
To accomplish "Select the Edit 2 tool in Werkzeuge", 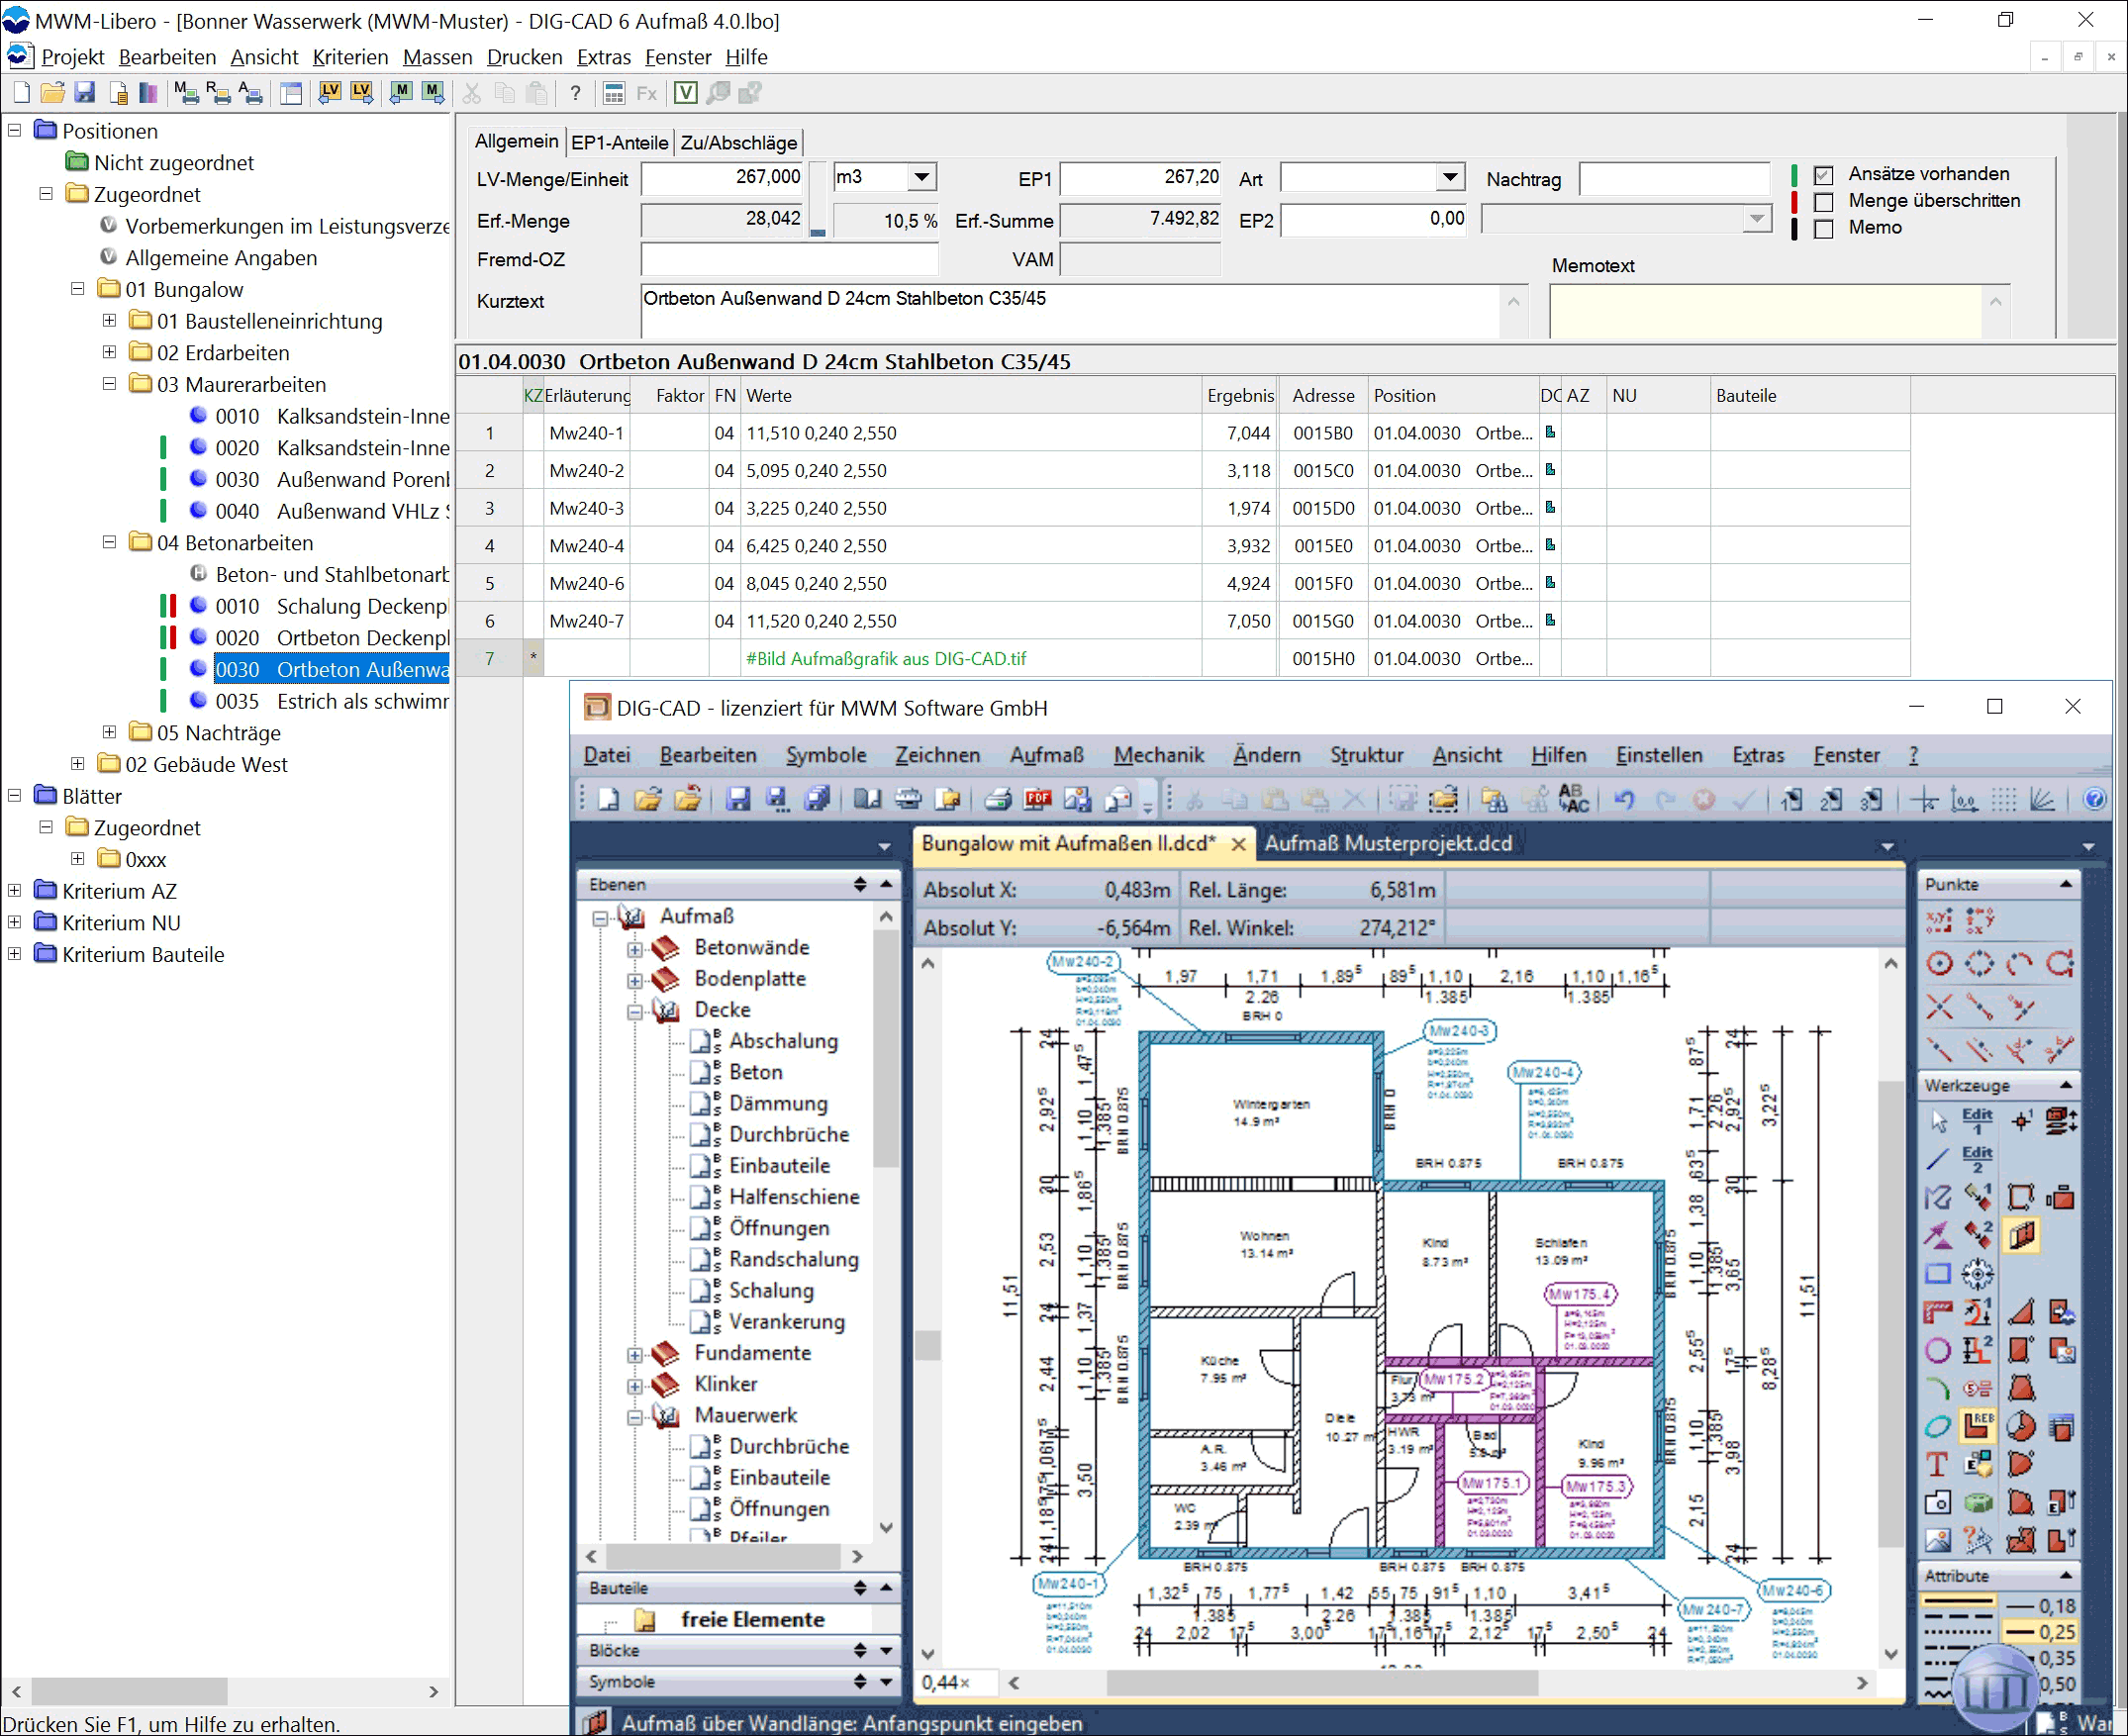I will pyautogui.click(x=1977, y=1159).
